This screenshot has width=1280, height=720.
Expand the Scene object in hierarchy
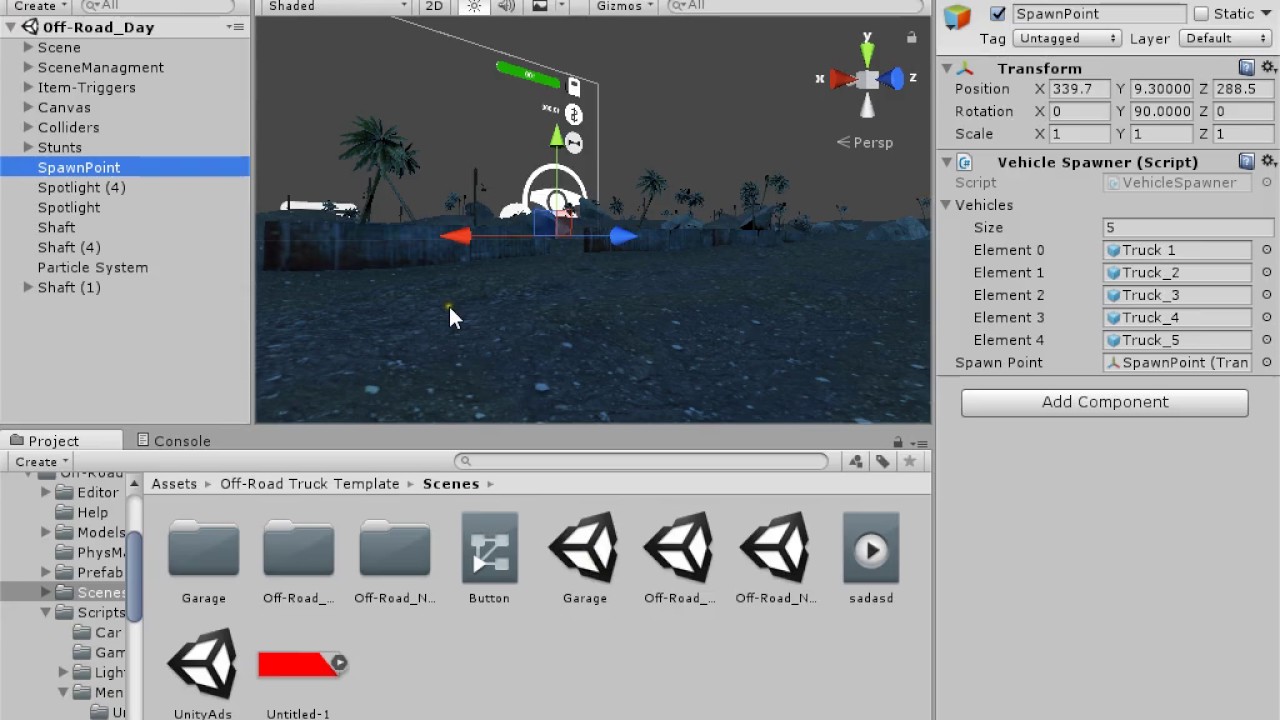tap(28, 47)
